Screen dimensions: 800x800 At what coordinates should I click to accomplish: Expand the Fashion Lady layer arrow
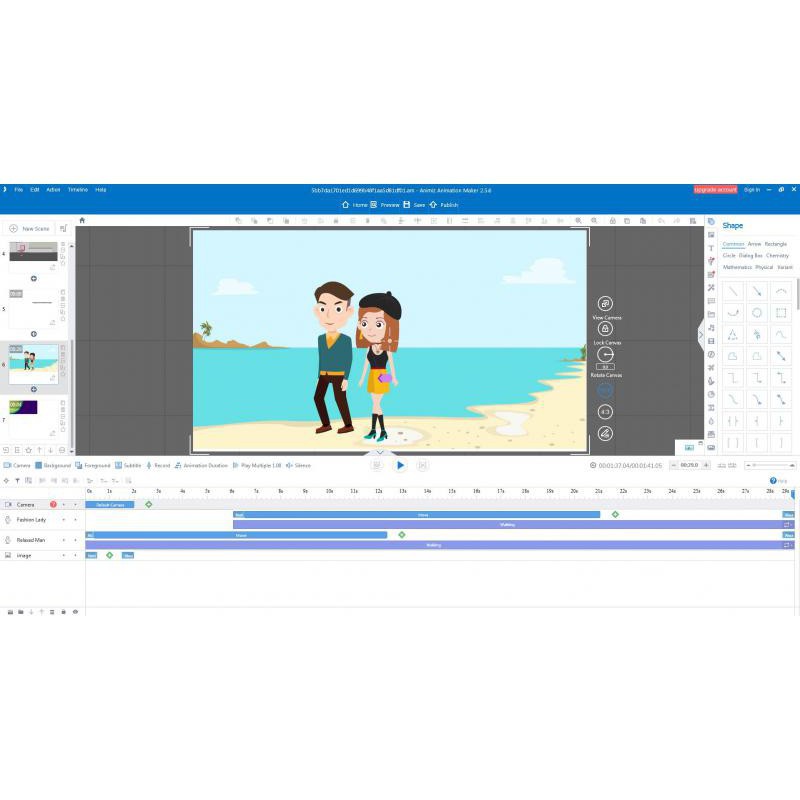pyautogui.click(x=75, y=520)
